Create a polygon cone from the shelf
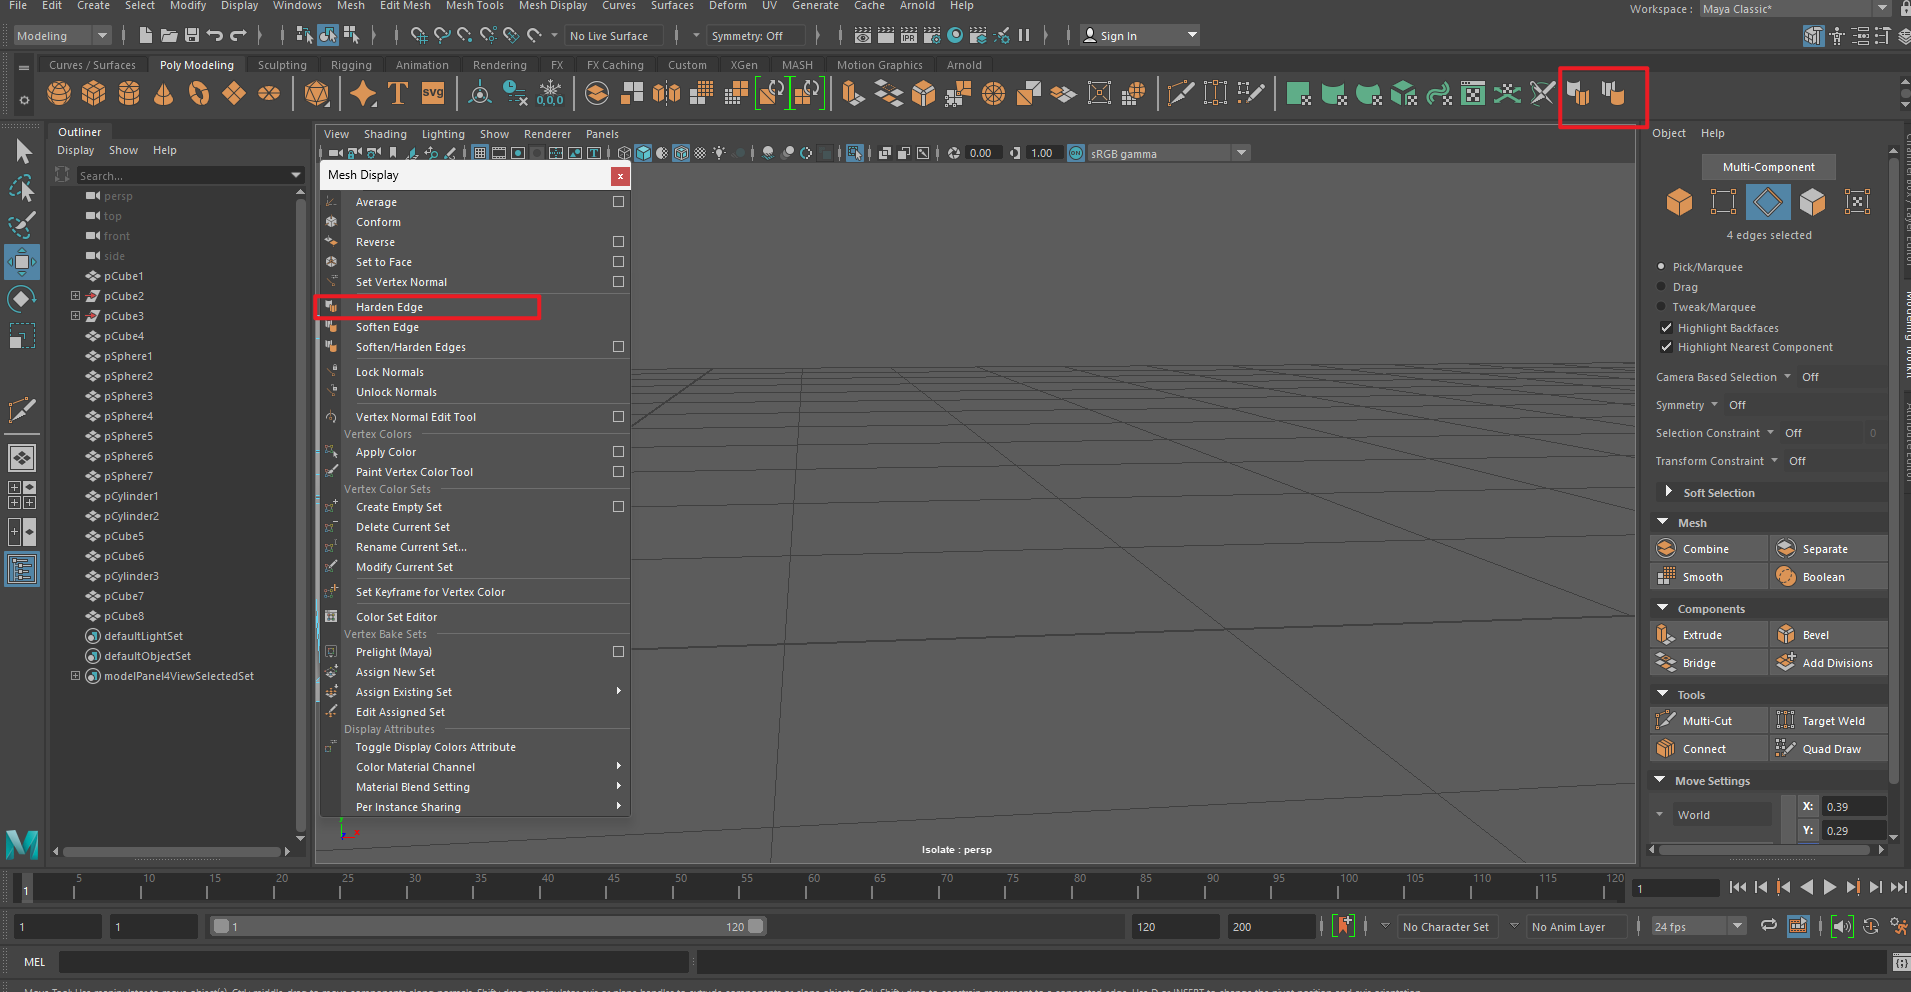The image size is (1911, 992). tap(163, 94)
